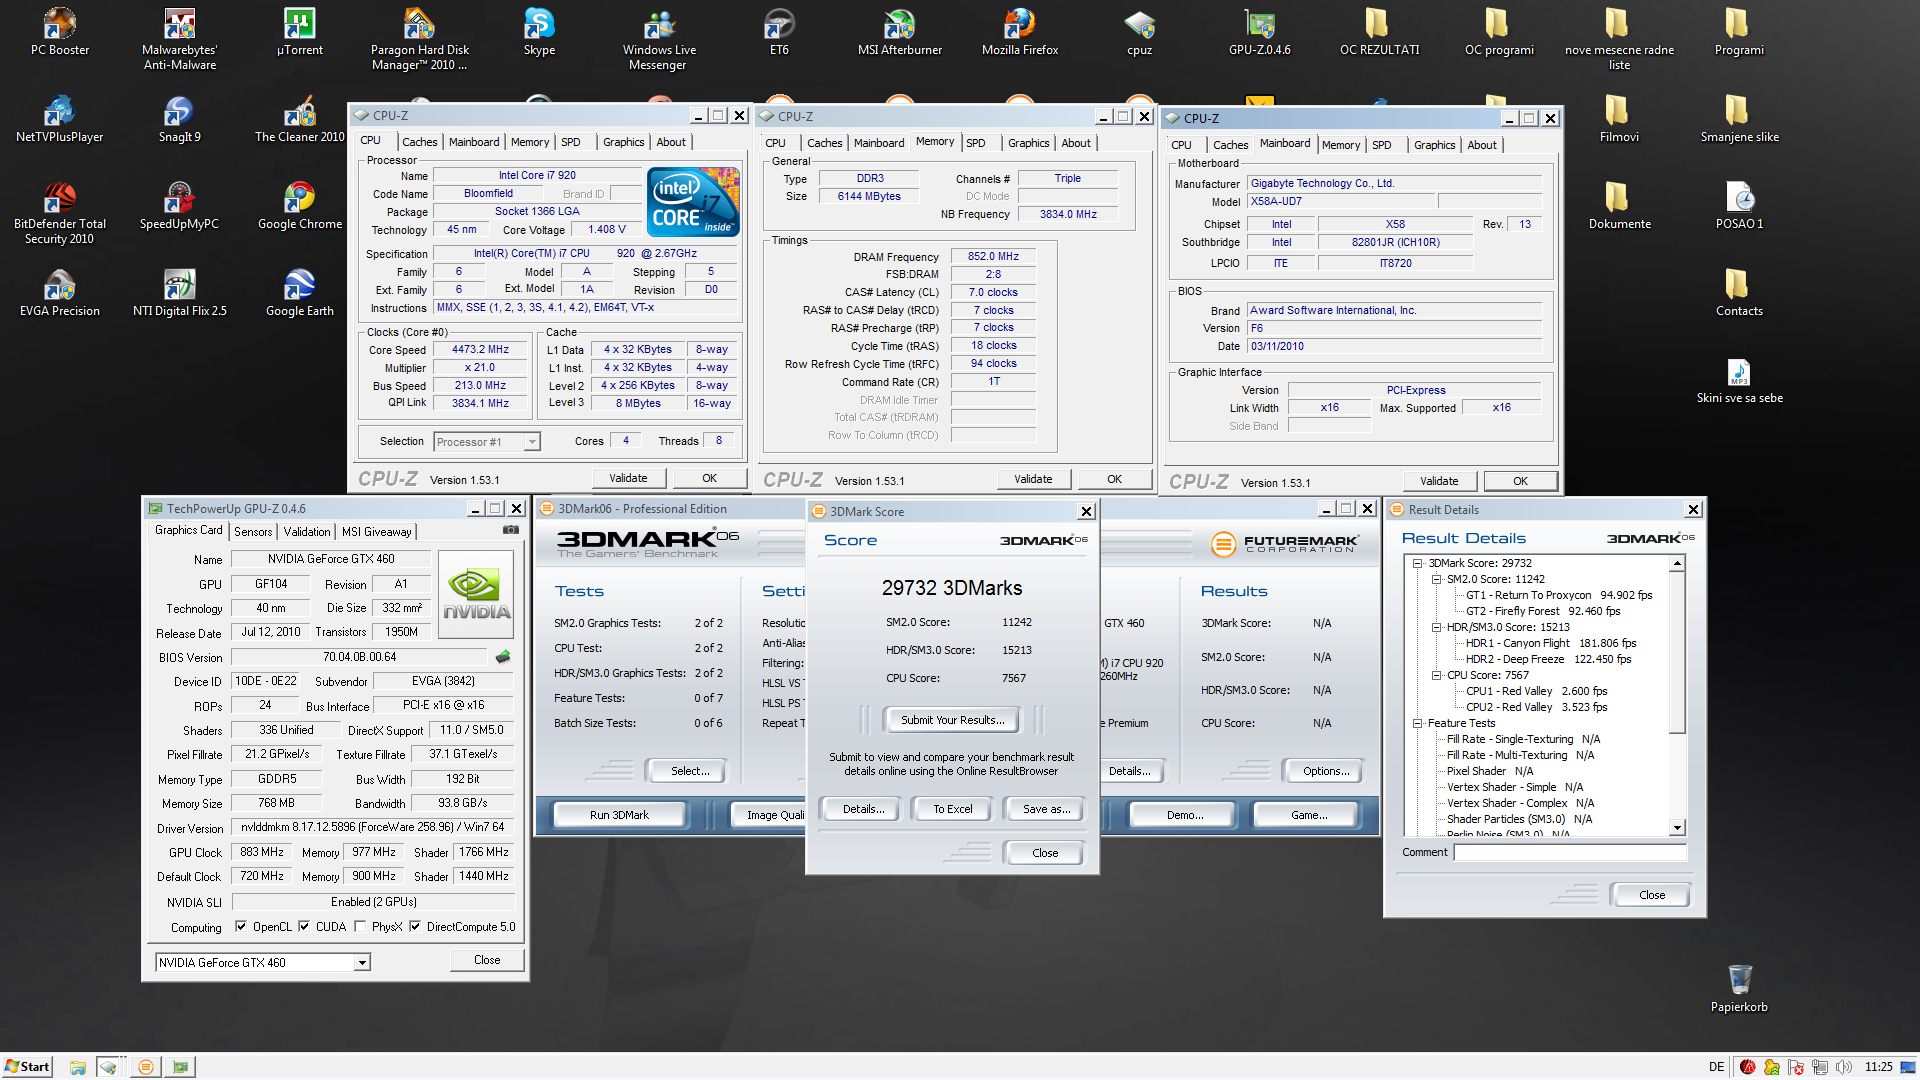The height and width of the screenshot is (1080, 1920).
Task: Toggle the OpenCL checkbox
Action: pyautogui.click(x=241, y=927)
